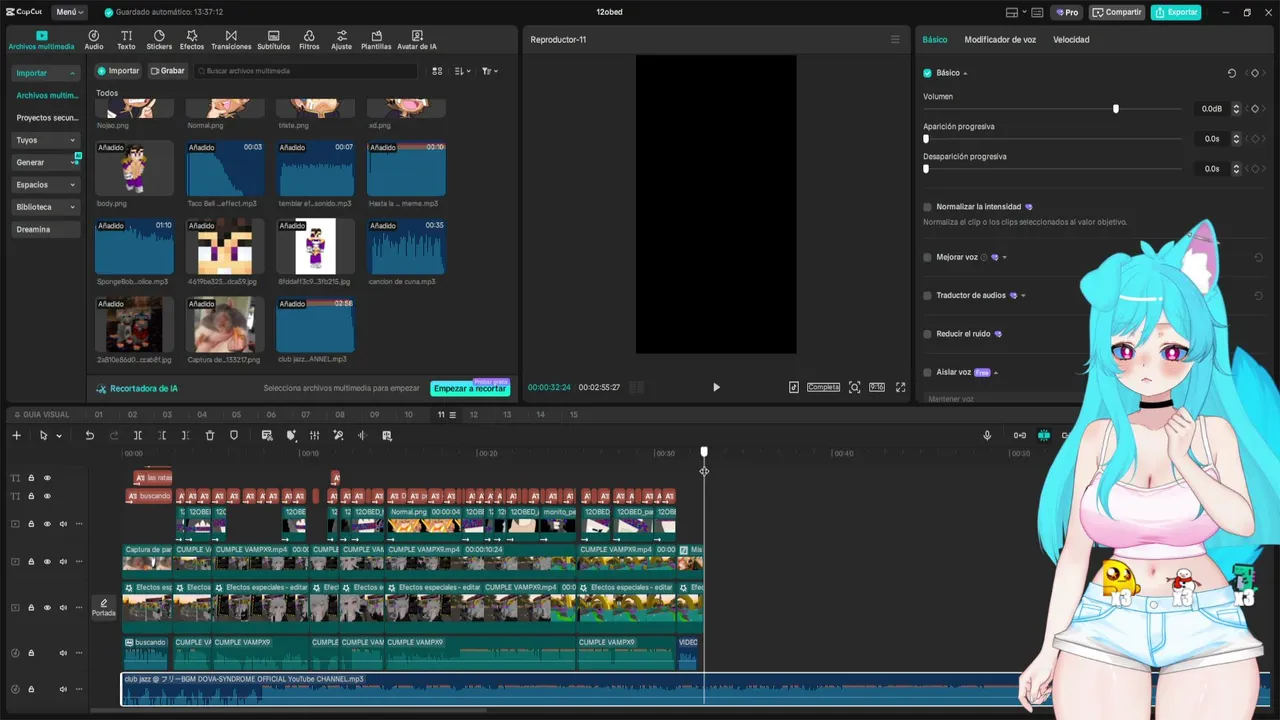This screenshot has height=720, width=1280.
Task: Mute the club jazz audio track
Action: [x=63, y=689]
